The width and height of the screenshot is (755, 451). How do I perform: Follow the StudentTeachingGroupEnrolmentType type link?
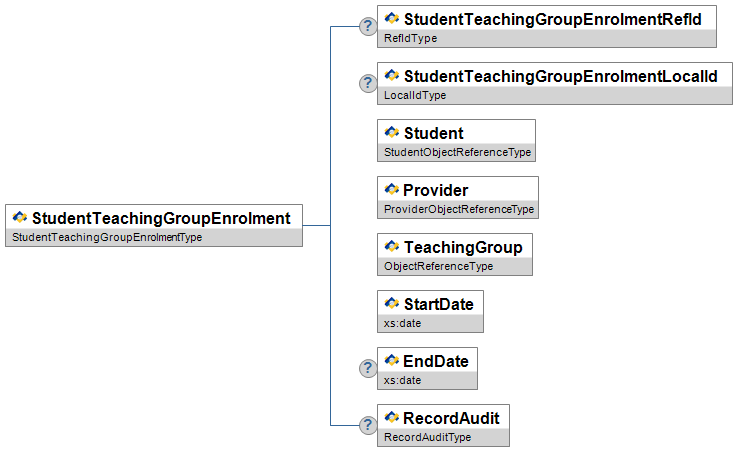click(x=107, y=237)
